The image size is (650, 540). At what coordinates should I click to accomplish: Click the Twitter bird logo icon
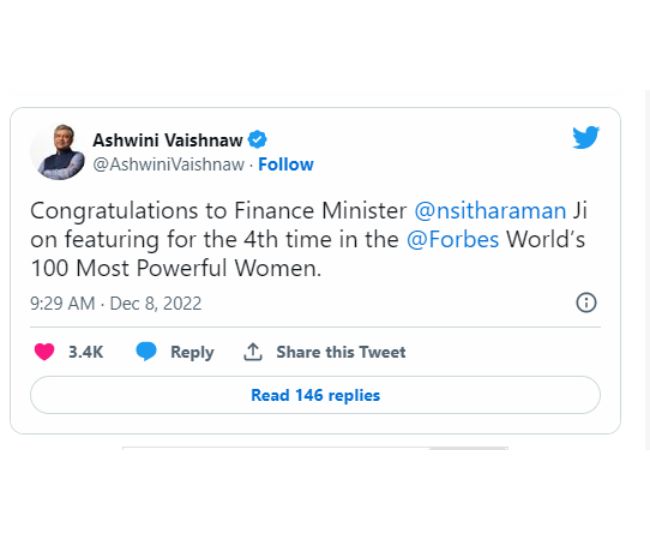click(x=586, y=138)
